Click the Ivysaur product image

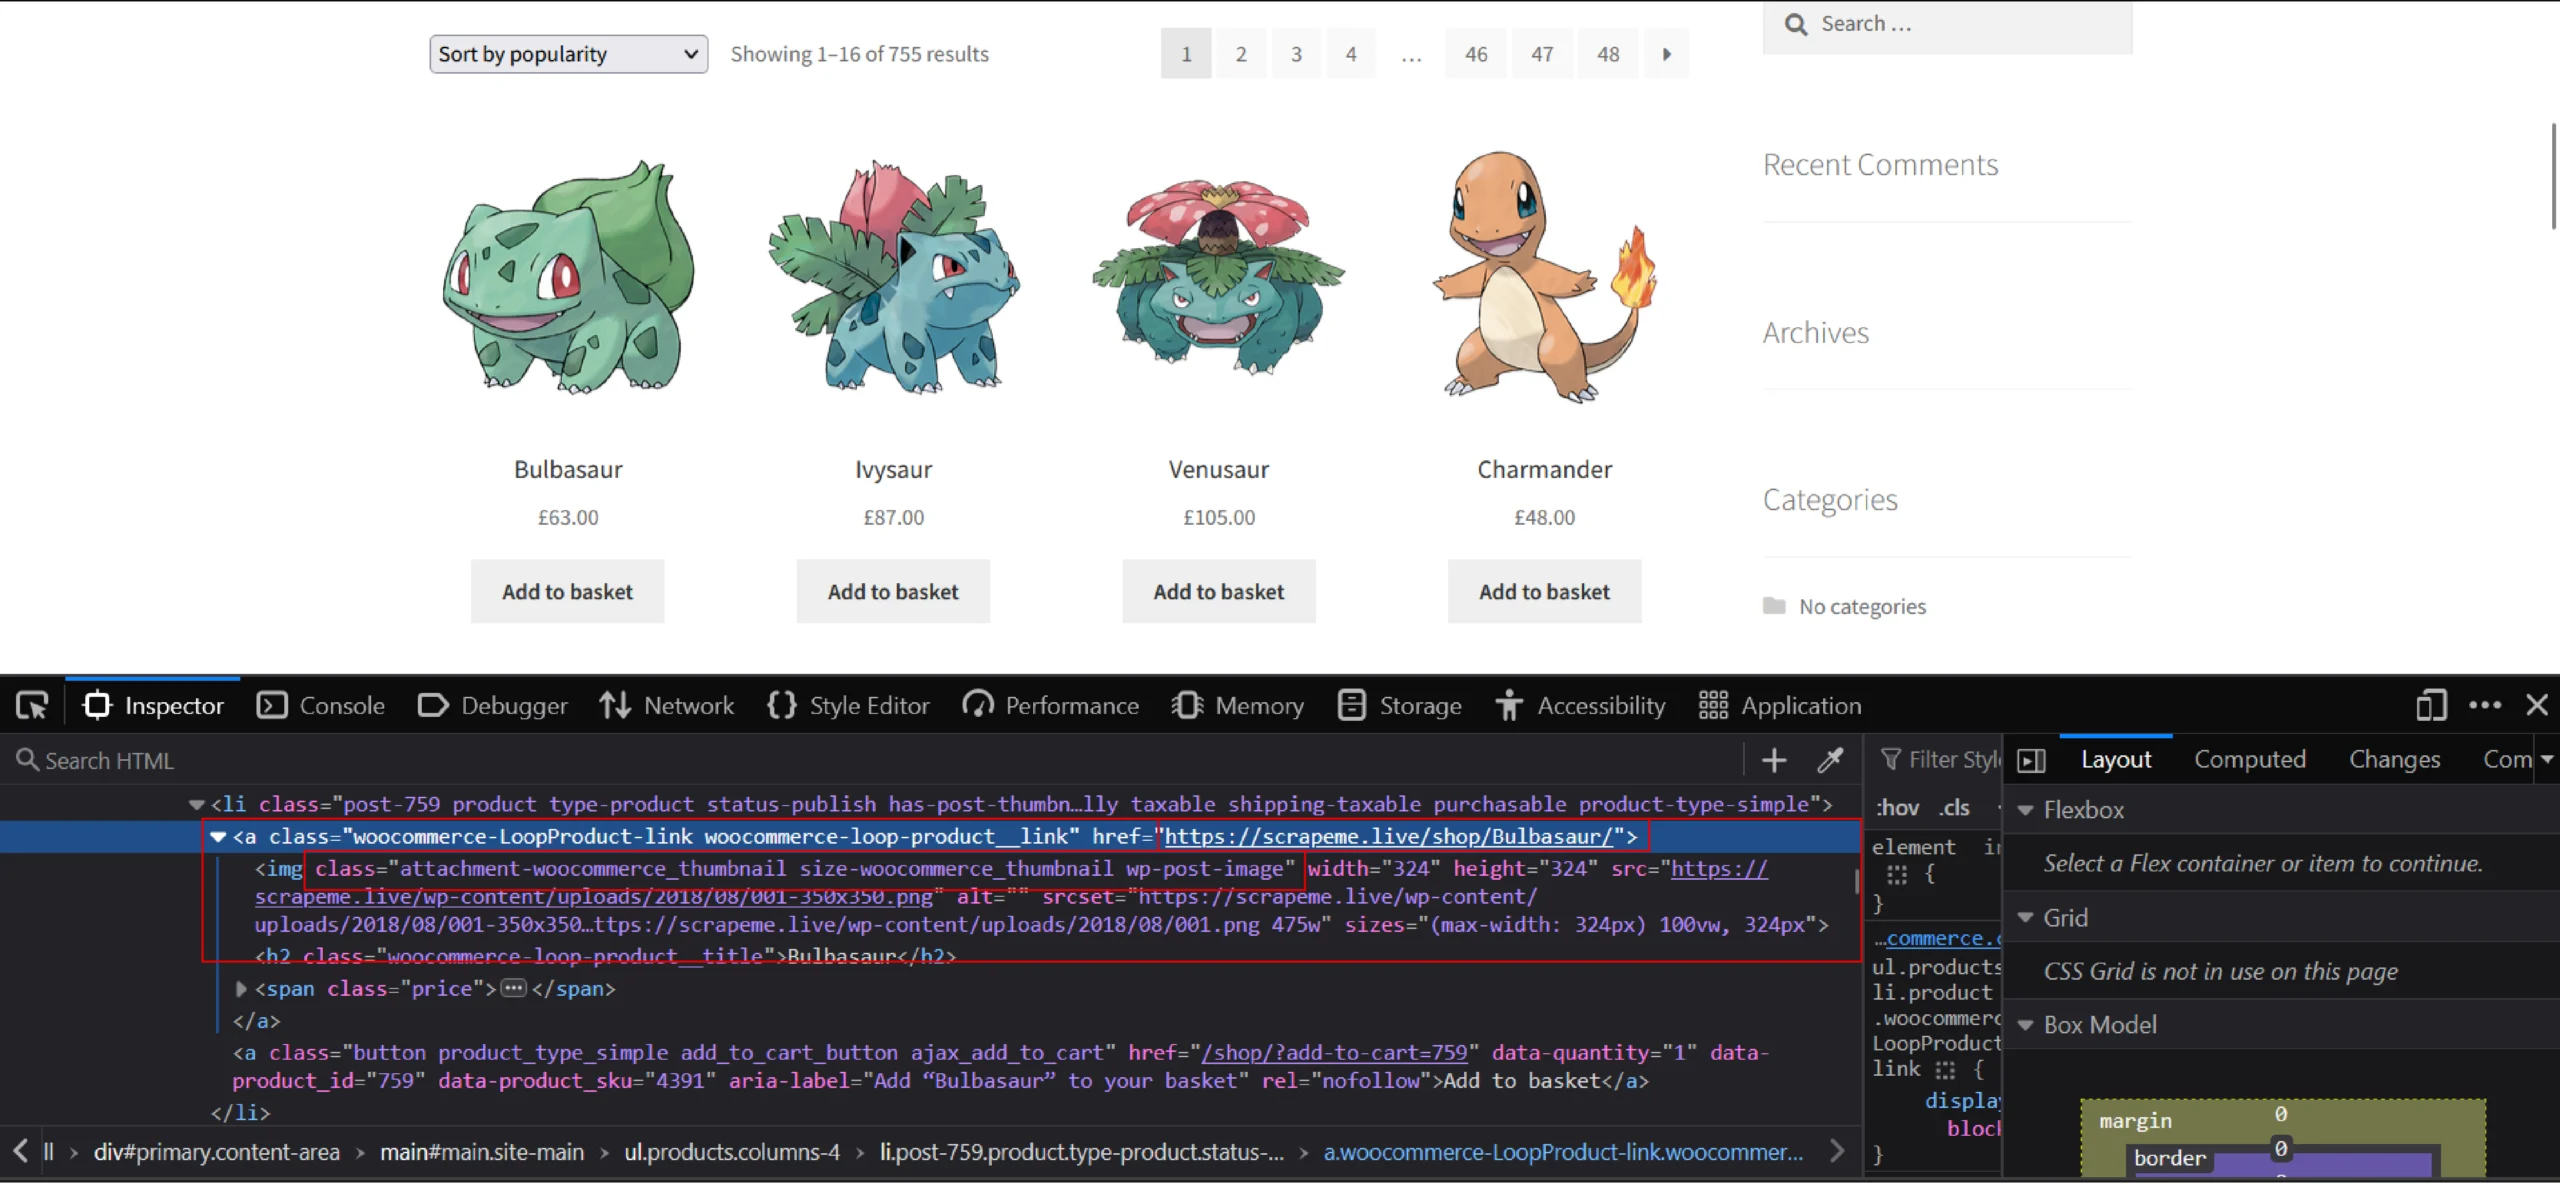pos(893,278)
